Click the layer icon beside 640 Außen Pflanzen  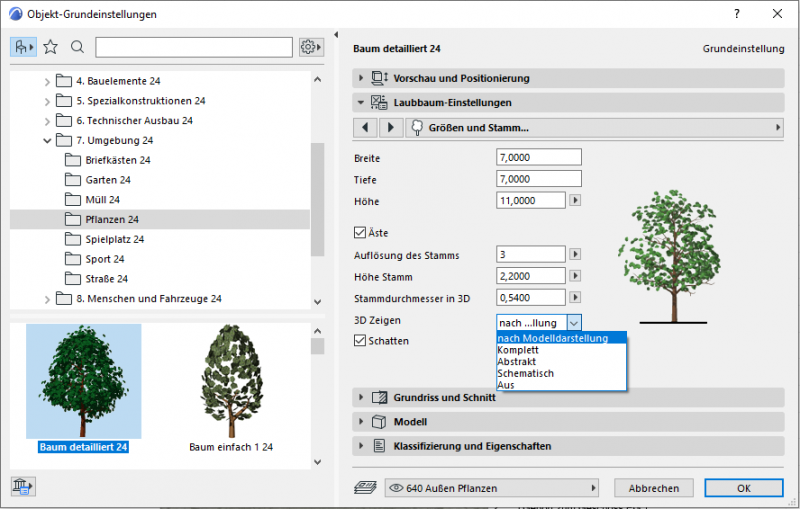coord(366,488)
